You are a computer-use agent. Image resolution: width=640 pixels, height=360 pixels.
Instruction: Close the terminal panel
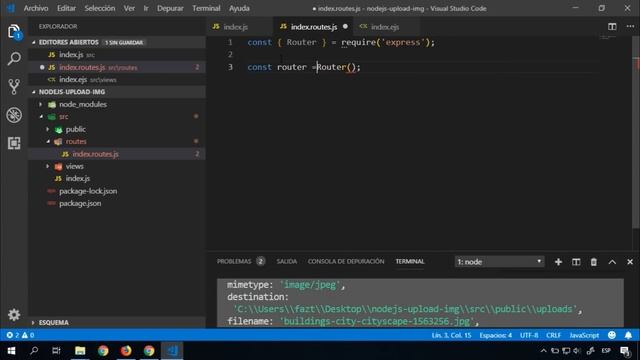(x=630, y=262)
